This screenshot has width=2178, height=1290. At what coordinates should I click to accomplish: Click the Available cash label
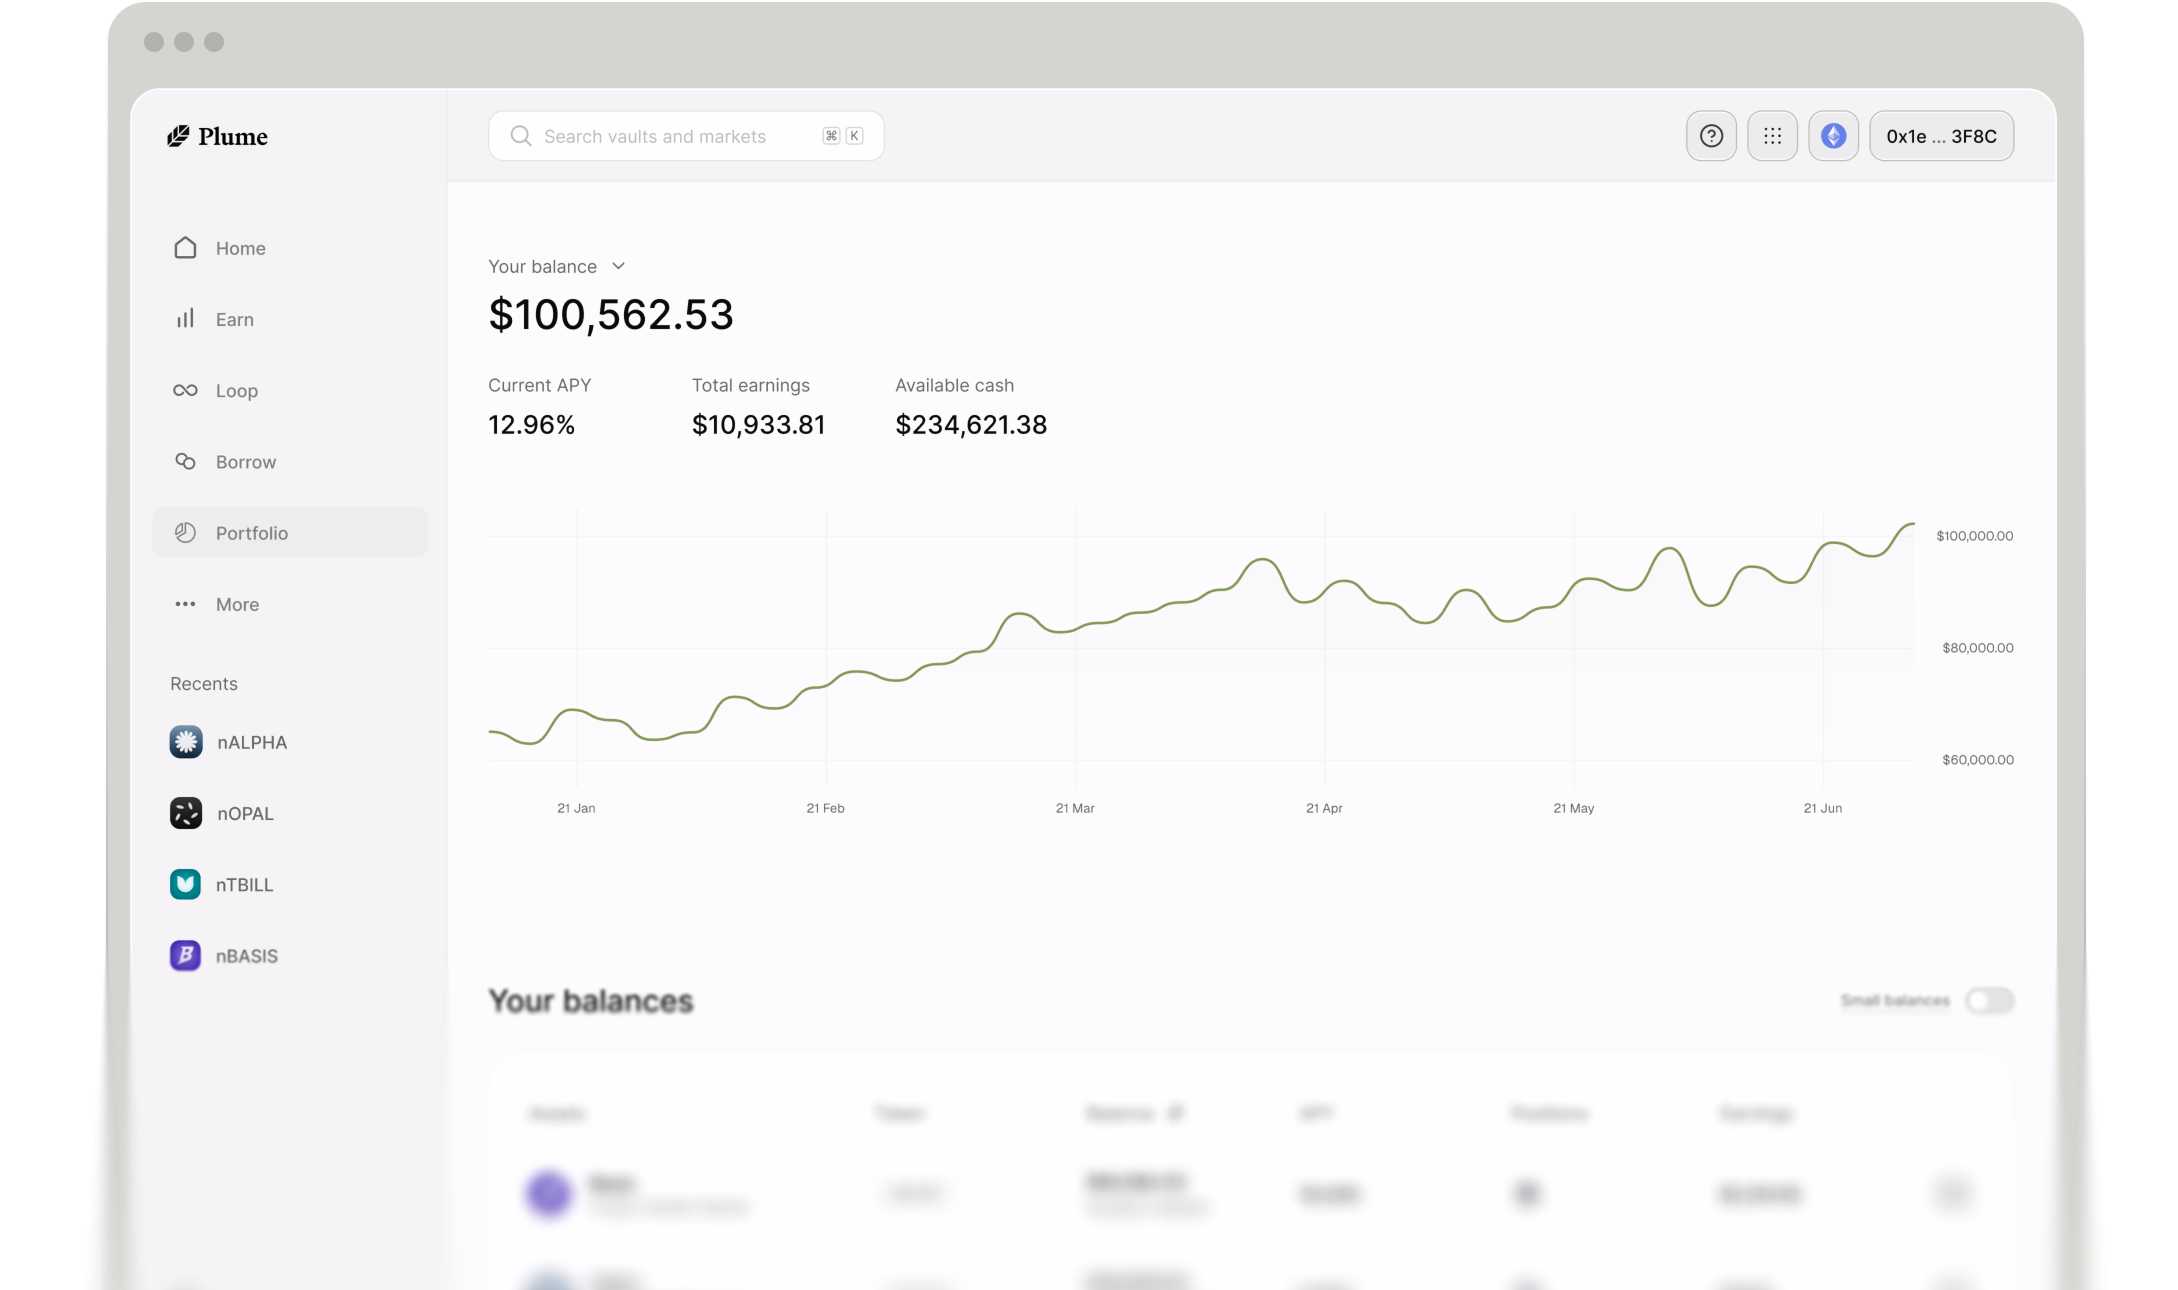click(x=954, y=385)
